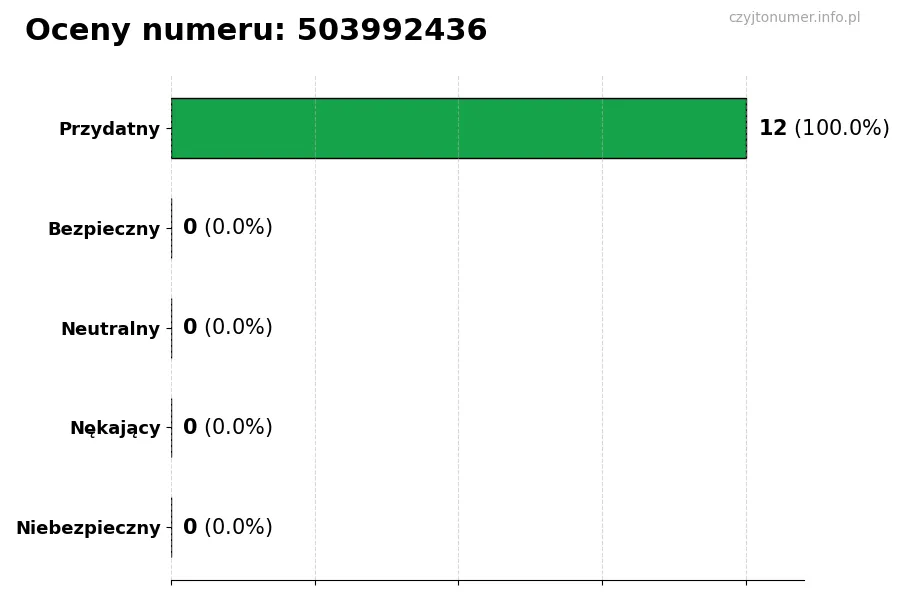
Task: Click the "12 (100.0%)" value label
Action: click(824, 128)
